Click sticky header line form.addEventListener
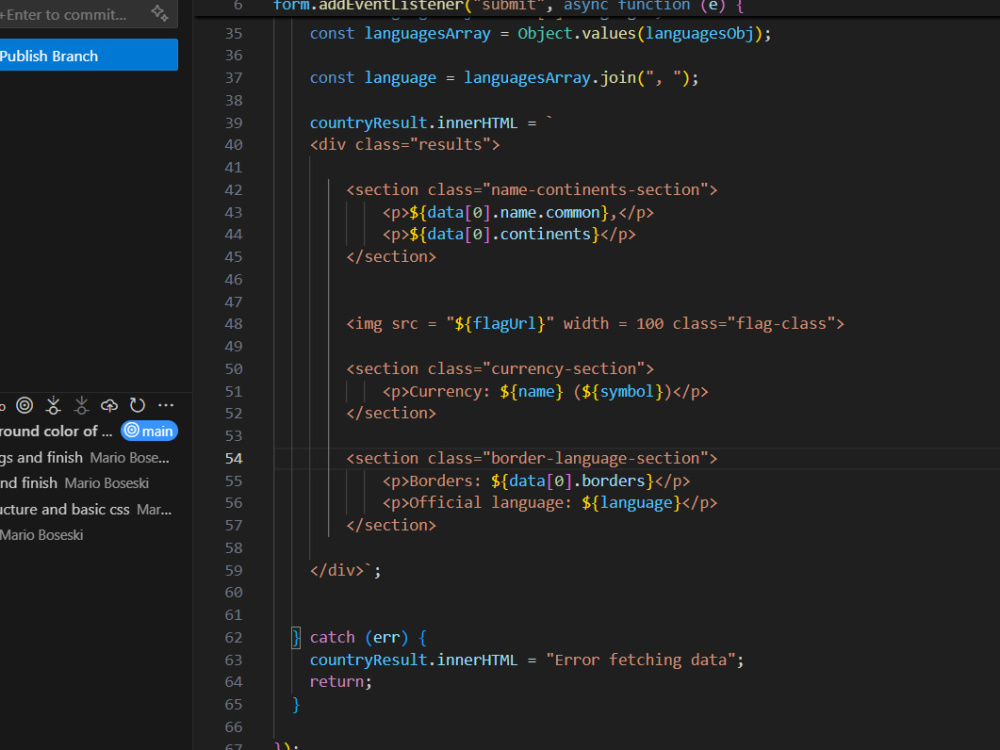 click(x=508, y=6)
